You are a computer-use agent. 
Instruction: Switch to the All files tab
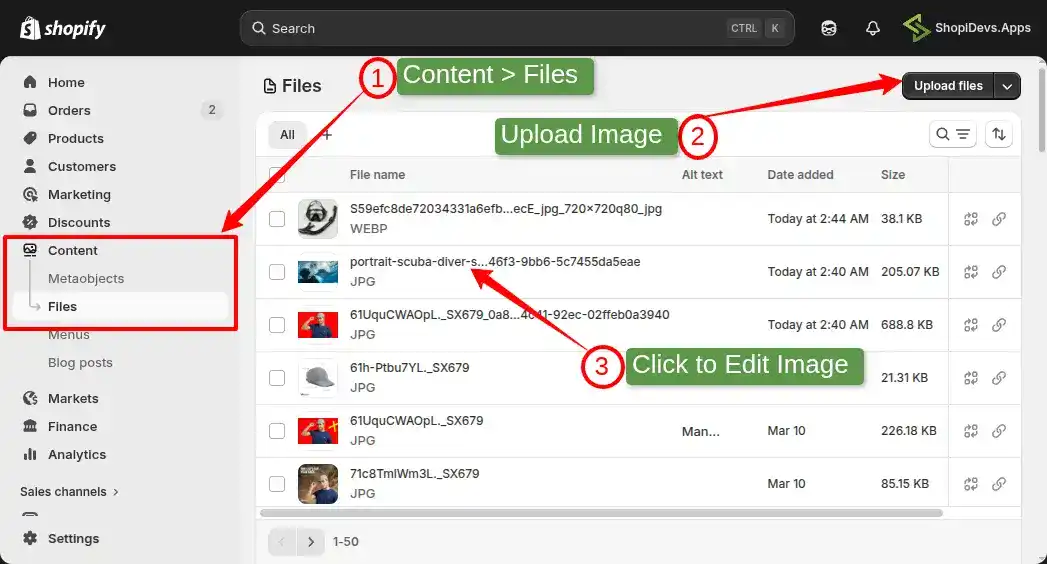point(287,135)
